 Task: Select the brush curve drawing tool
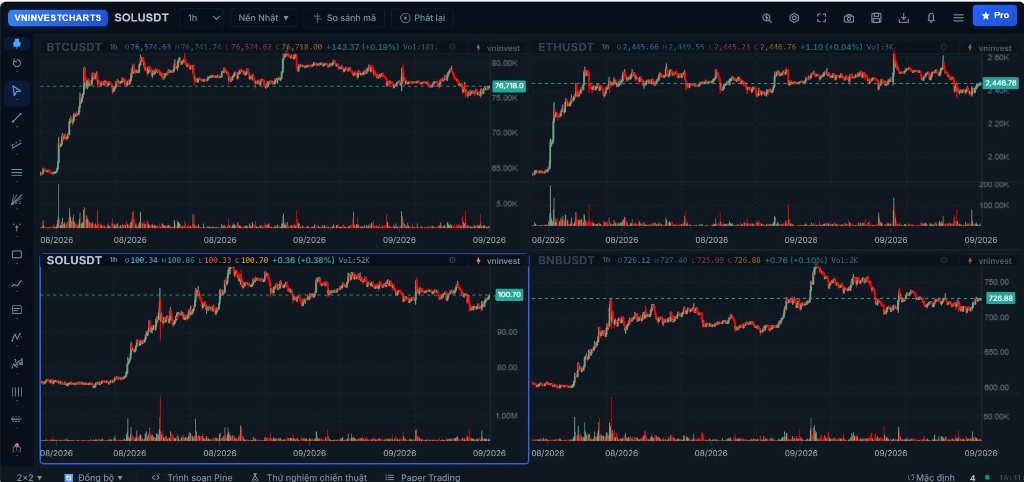(17, 283)
